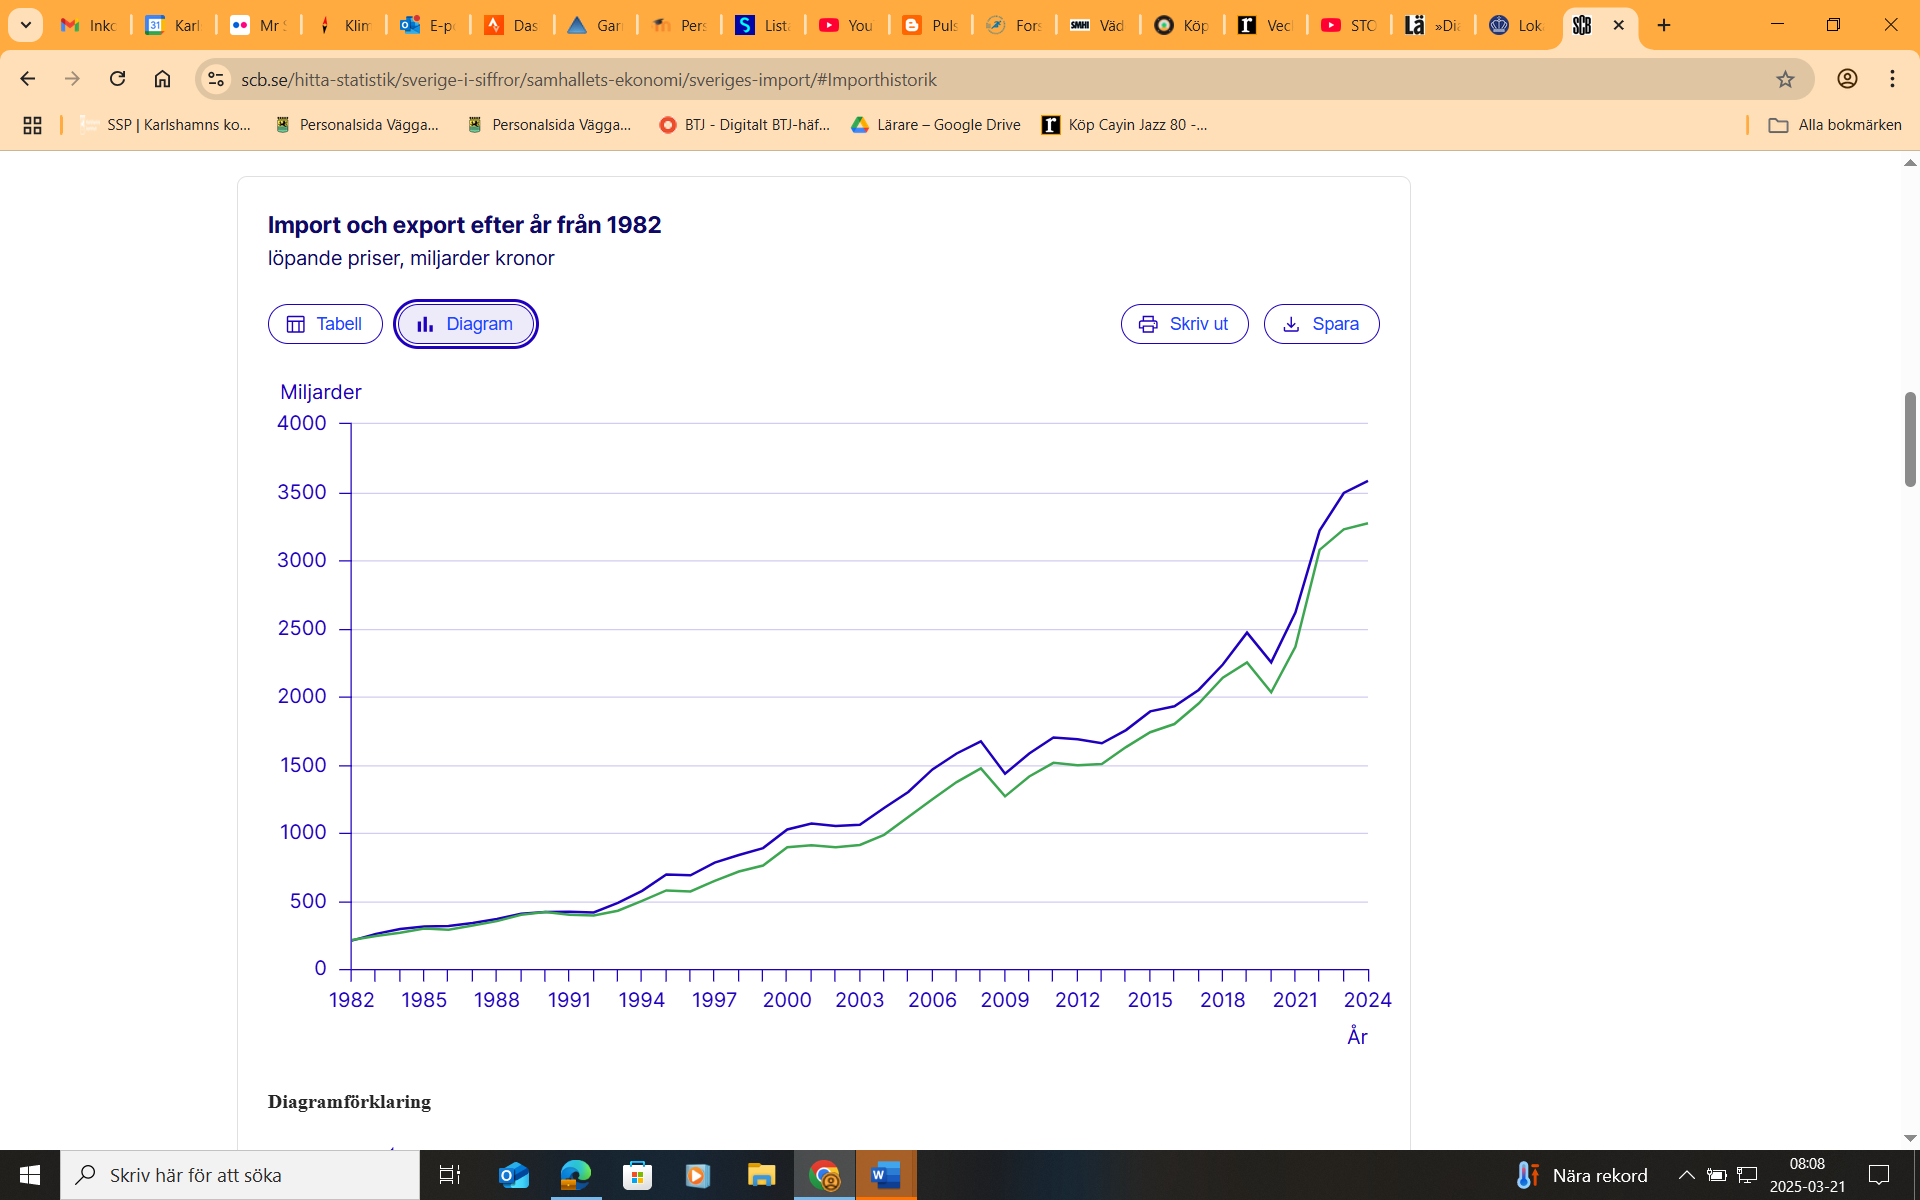Click the site information icon in address bar

pos(215,79)
